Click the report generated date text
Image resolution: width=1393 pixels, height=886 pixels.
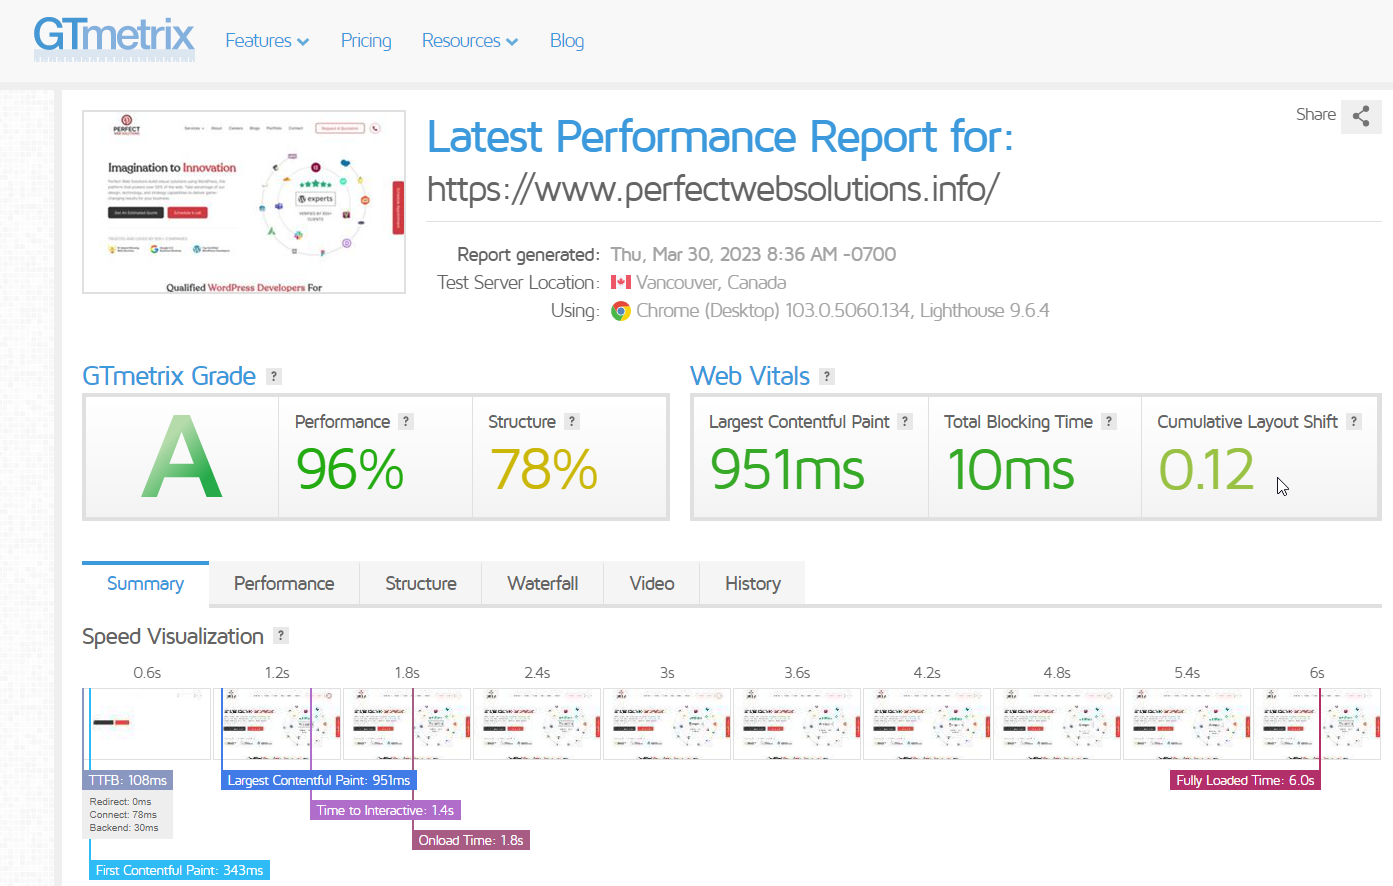[753, 254]
